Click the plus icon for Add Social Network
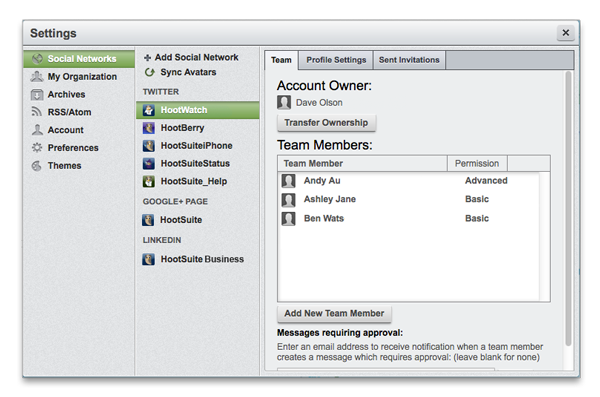This screenshot has width=600, height=397. 147,58
